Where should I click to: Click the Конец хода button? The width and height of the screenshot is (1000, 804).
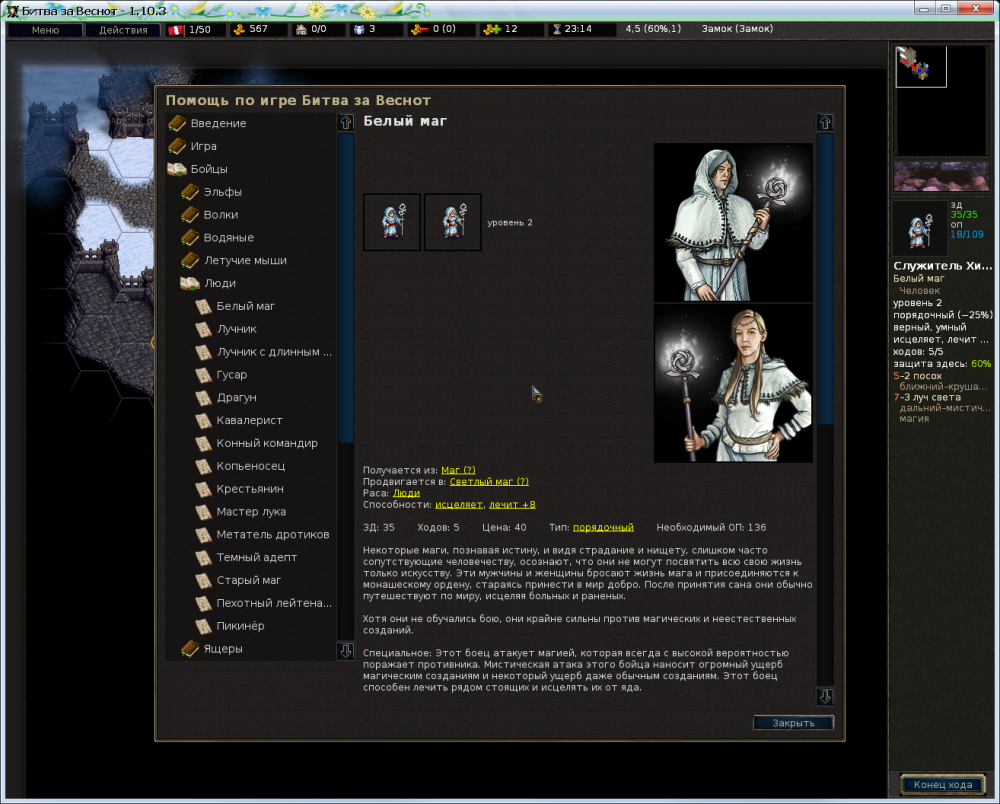[943, 784]
